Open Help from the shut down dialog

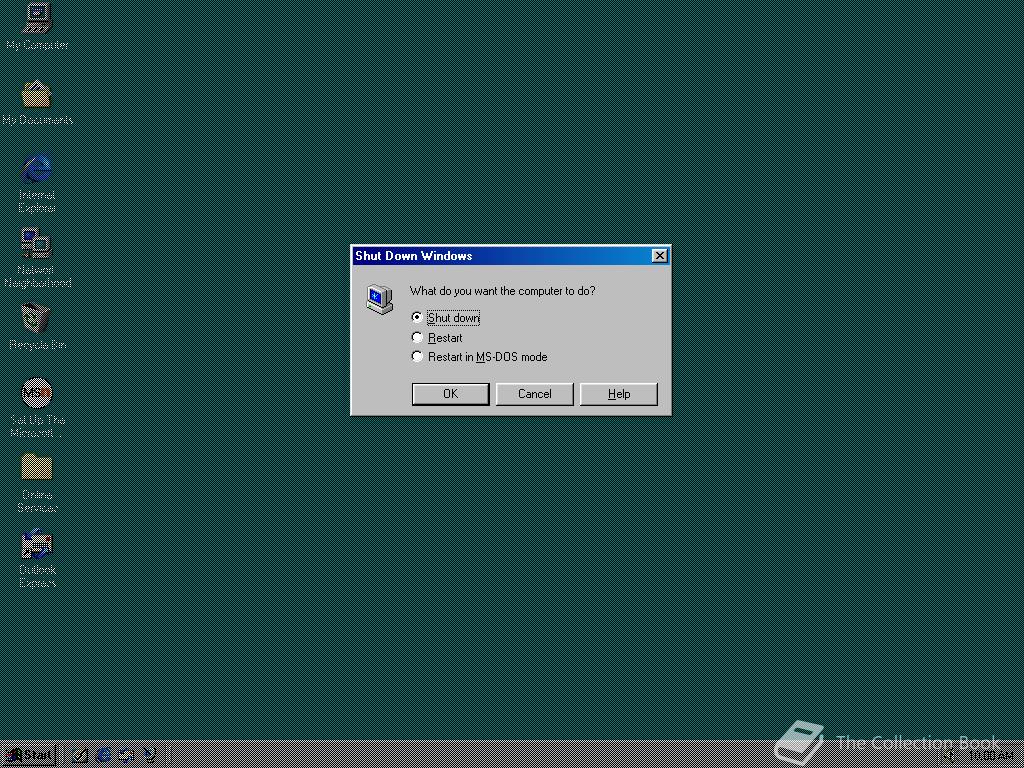(618, 394)
